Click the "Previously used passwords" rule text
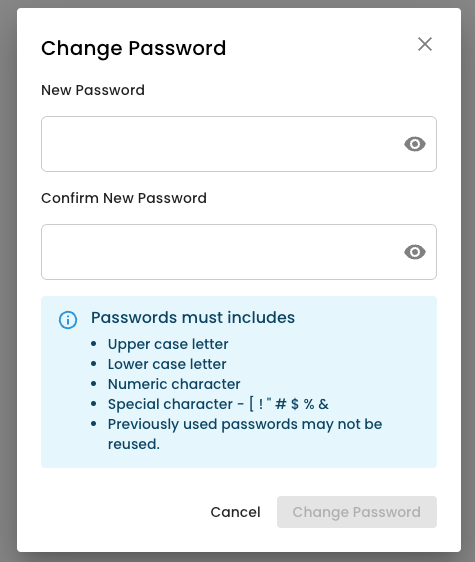Screen dimensions: 475x562 click(x=245, y=434)
